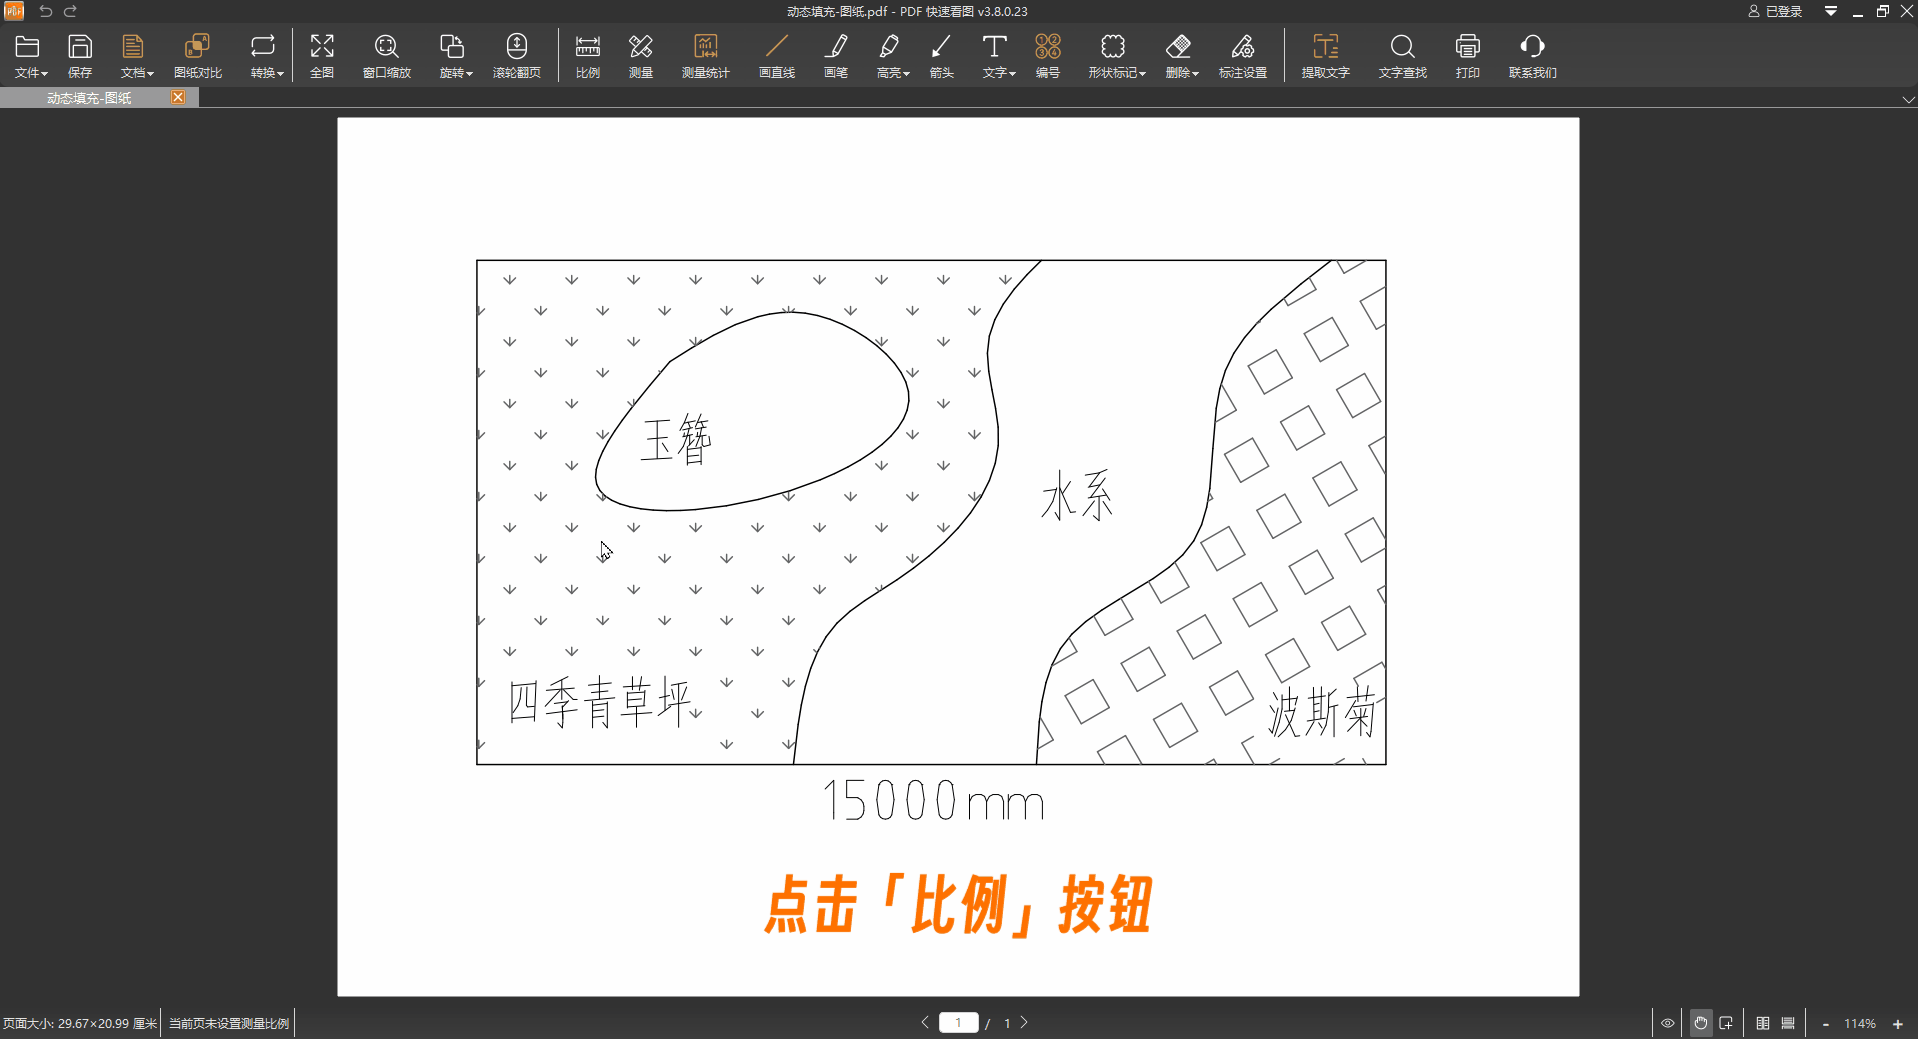Open 图纸对比 drawing compare tool
This screenshot has width=1918, height=1039.
click(198, 56)
